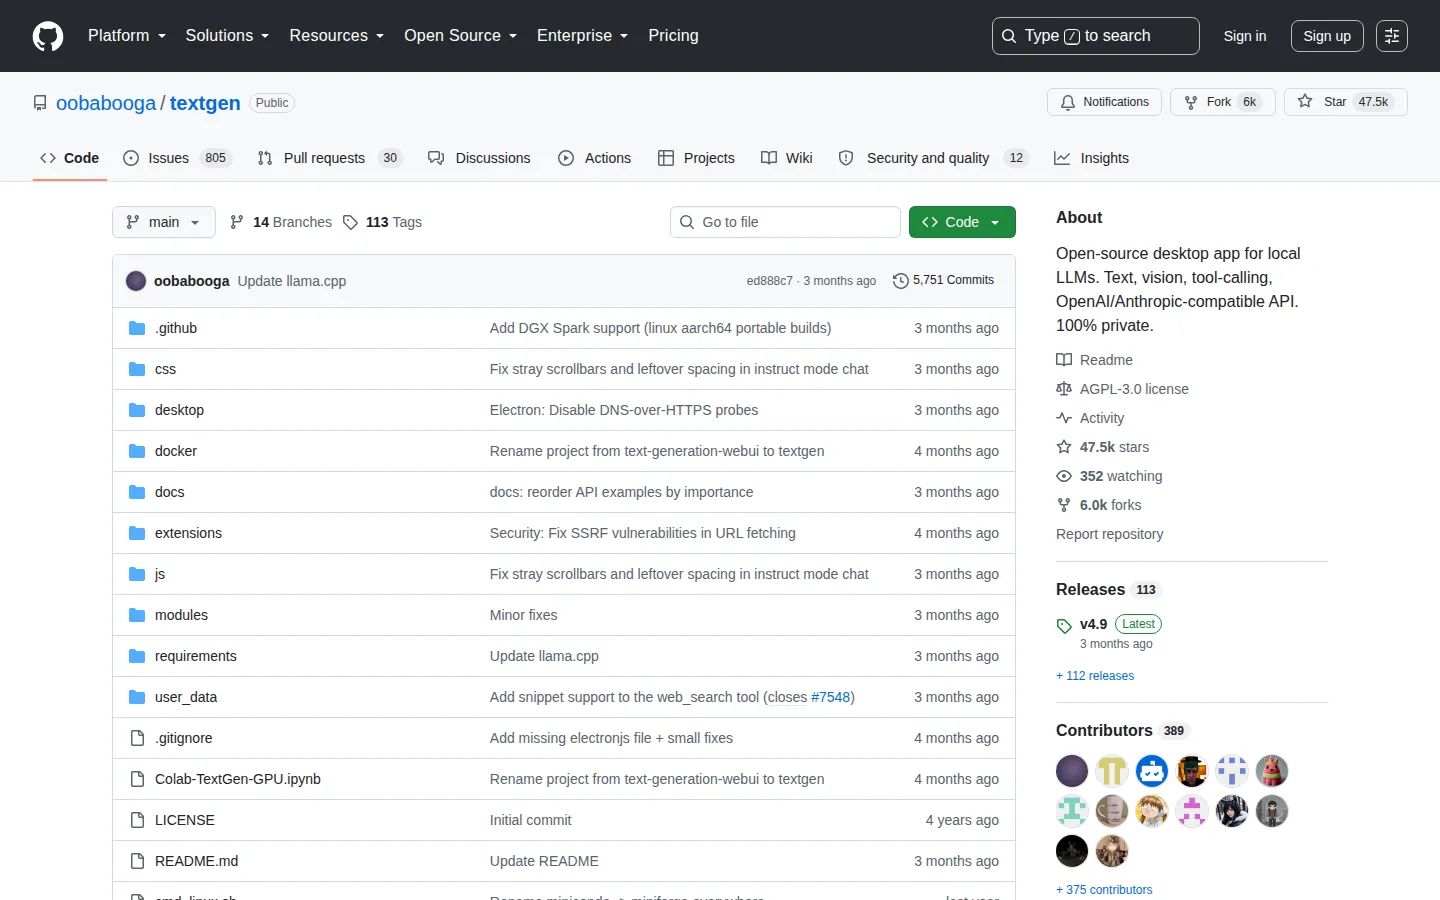This screenshot has height=900, width=1440.
Task: Open the green Code dropdown button
Action: pos(962,222)
